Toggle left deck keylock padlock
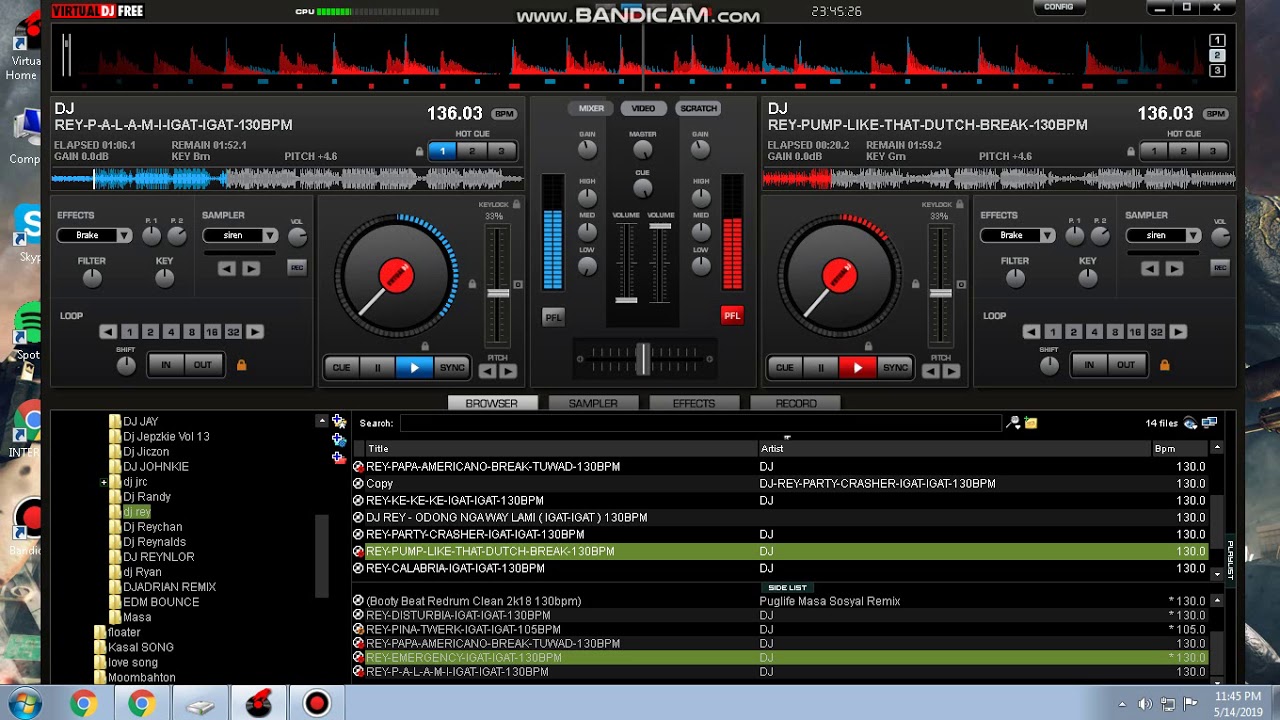Screen dimensions: 1280x720 (x=516, y=205)
